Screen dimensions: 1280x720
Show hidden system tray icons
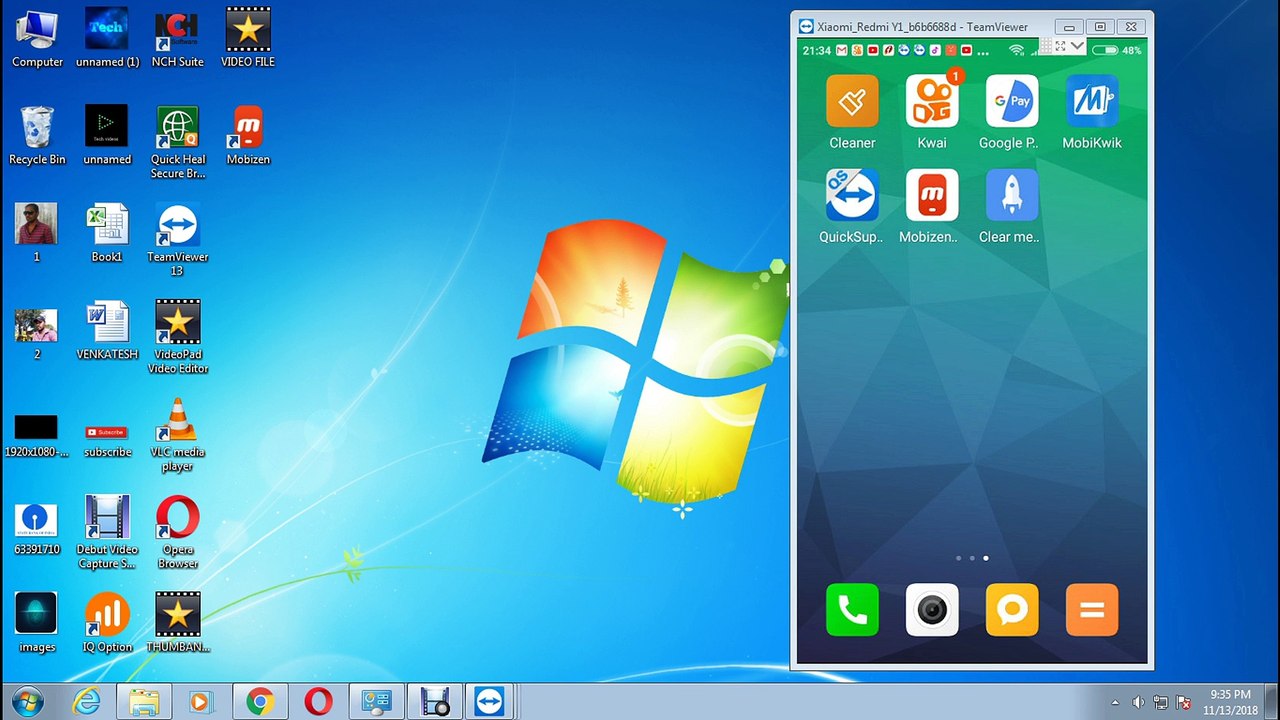[x=1115, y=702]
